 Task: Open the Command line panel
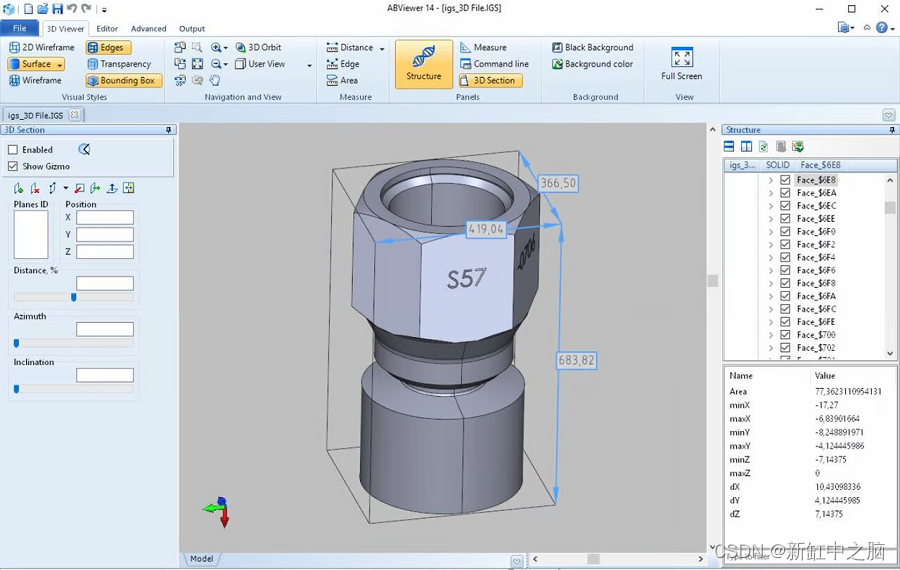(494, 64)
